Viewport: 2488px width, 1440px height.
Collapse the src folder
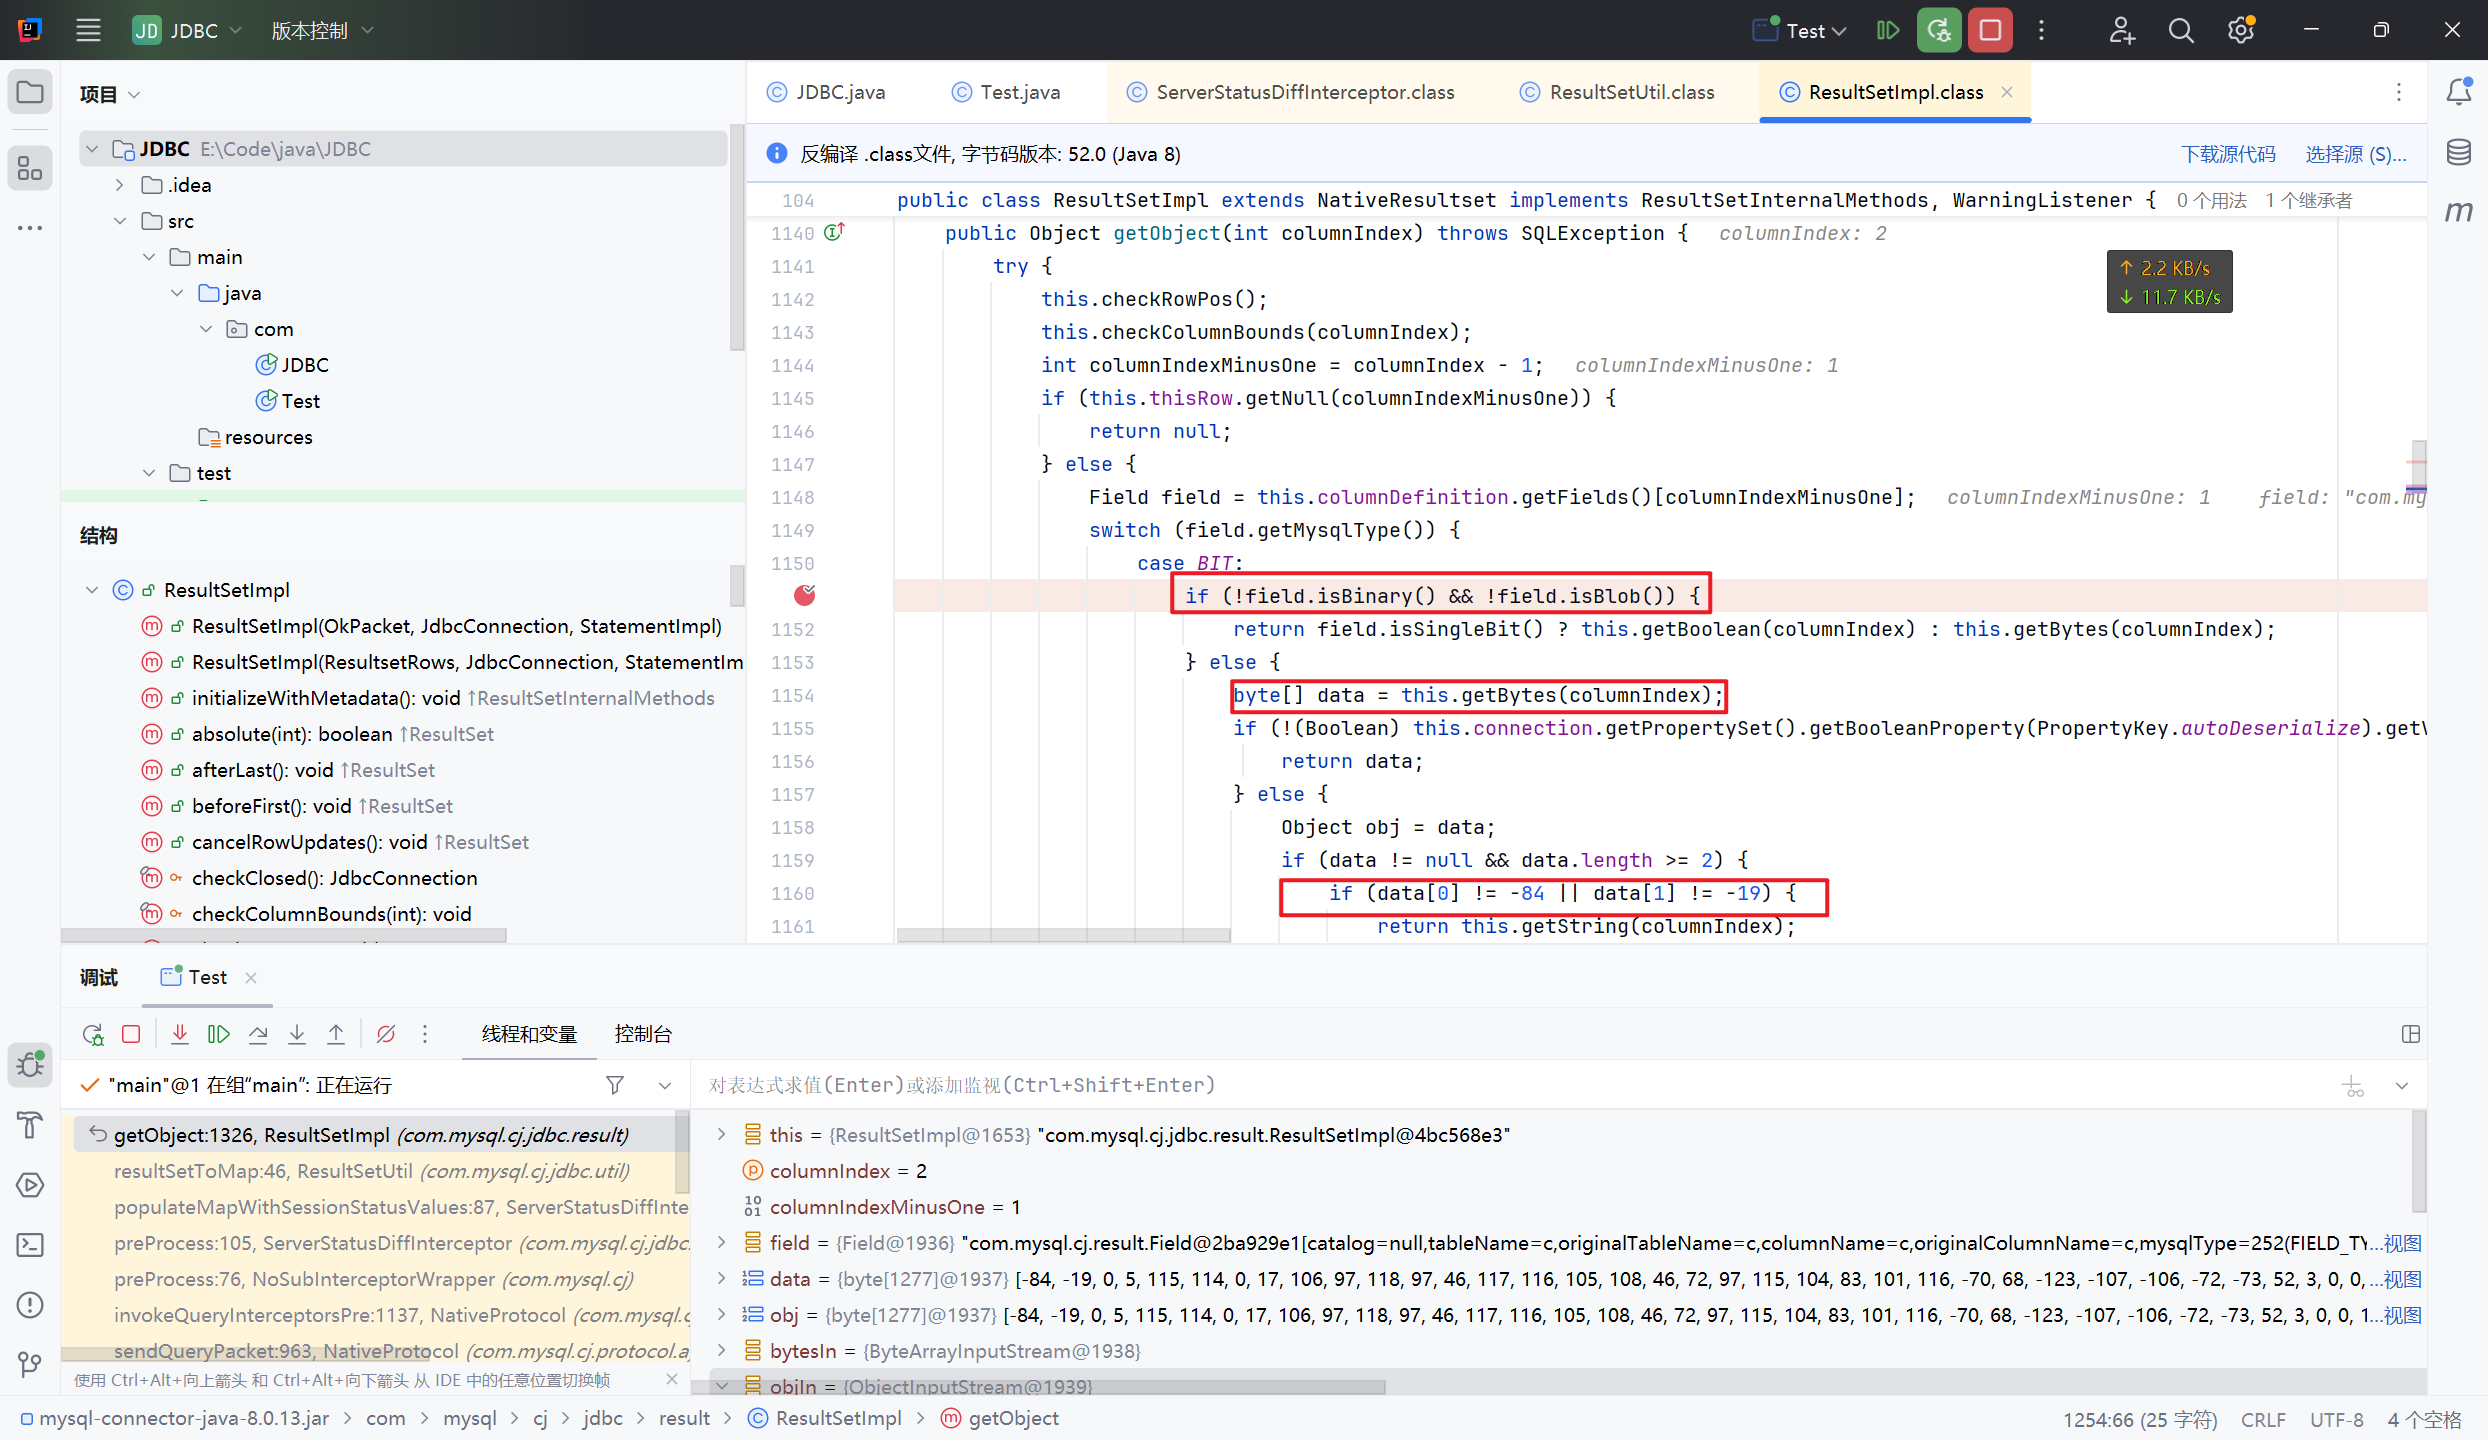coord(120,221)
